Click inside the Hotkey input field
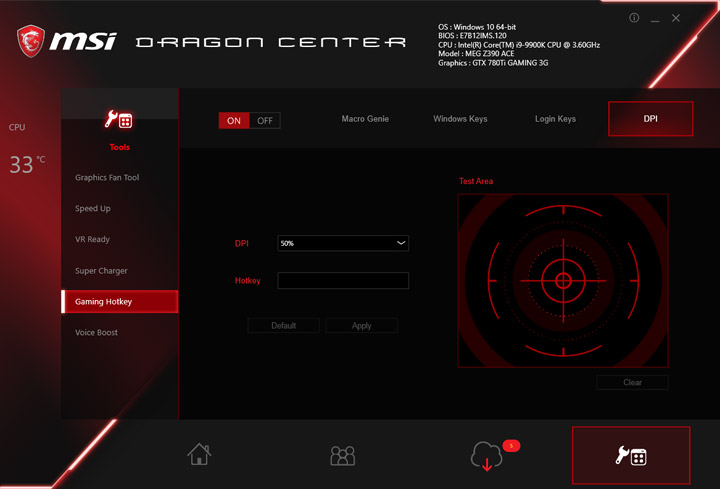This screenshot has width=720, height=489. [343, 281]
